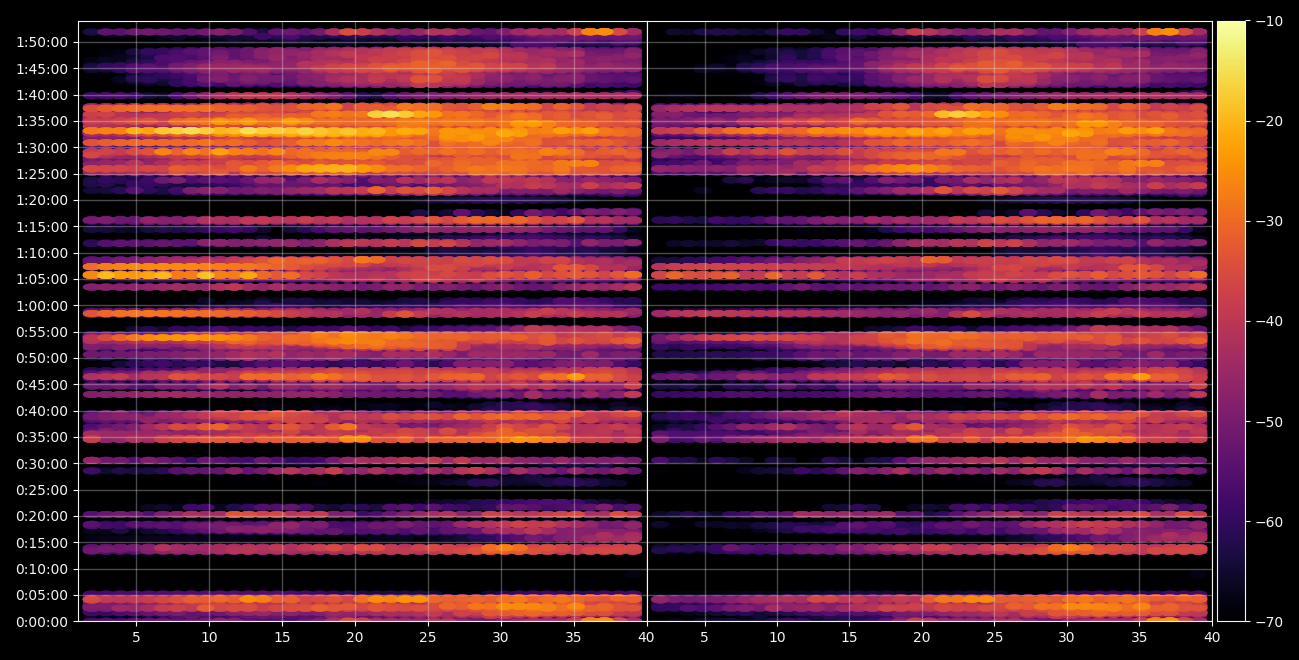
Task: Click the 0:15:00 y-axis tick label
Action: (x=42, y=543)
